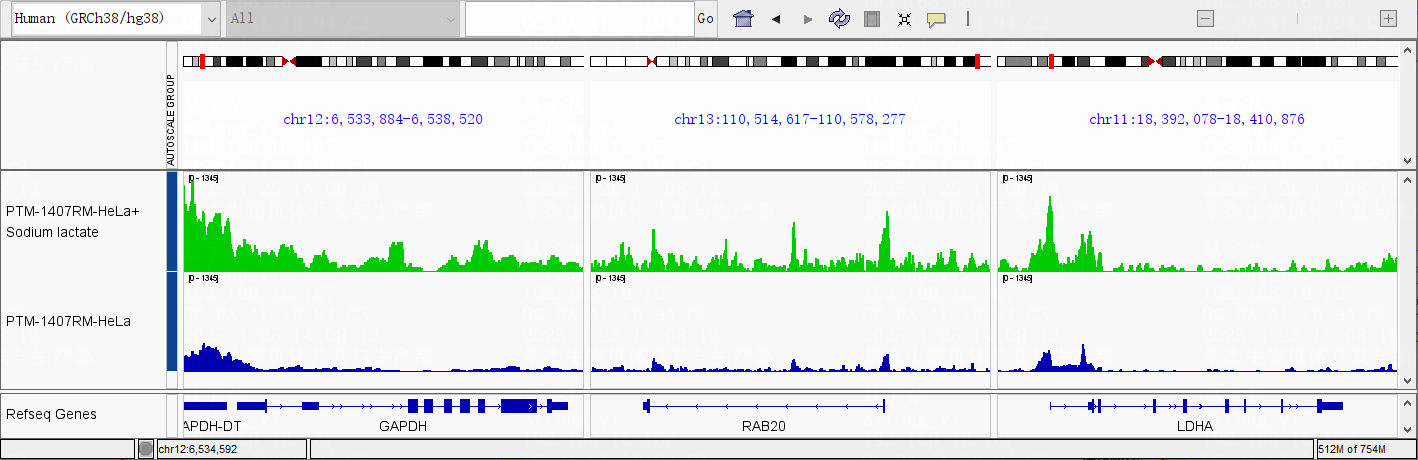Select the PTM-1407RM-HeLa+ Sodium lactate track
The height and width of the screenshot is (460, 1418).
click(x=72, y=222)
